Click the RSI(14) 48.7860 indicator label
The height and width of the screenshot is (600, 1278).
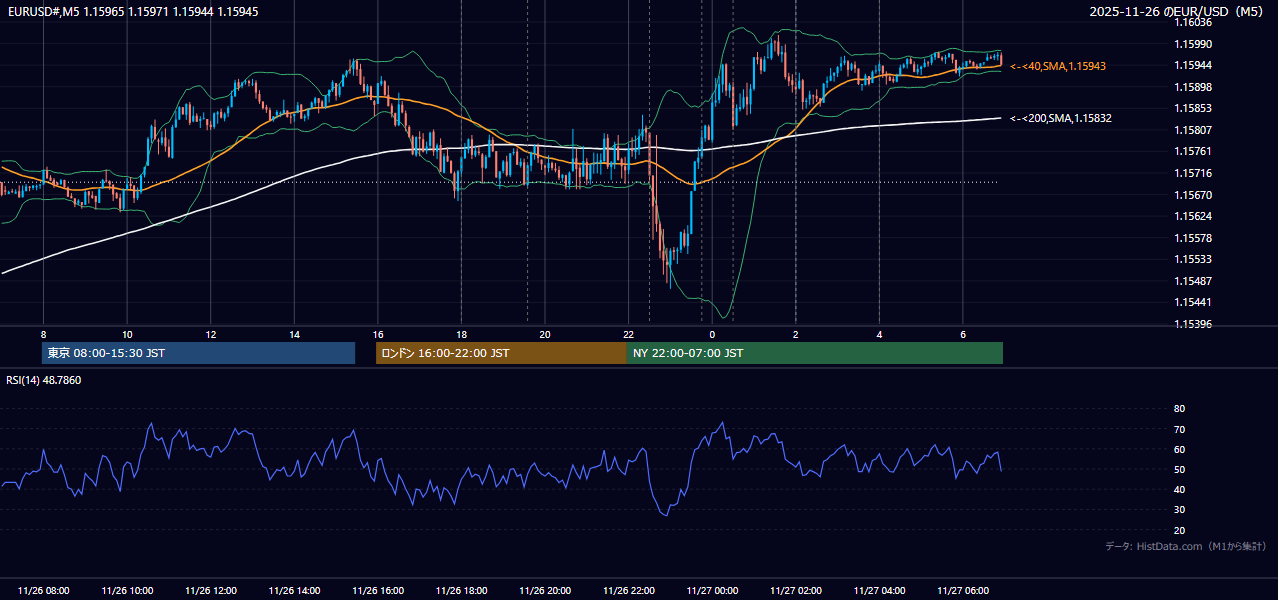click(x=44, y=380)
